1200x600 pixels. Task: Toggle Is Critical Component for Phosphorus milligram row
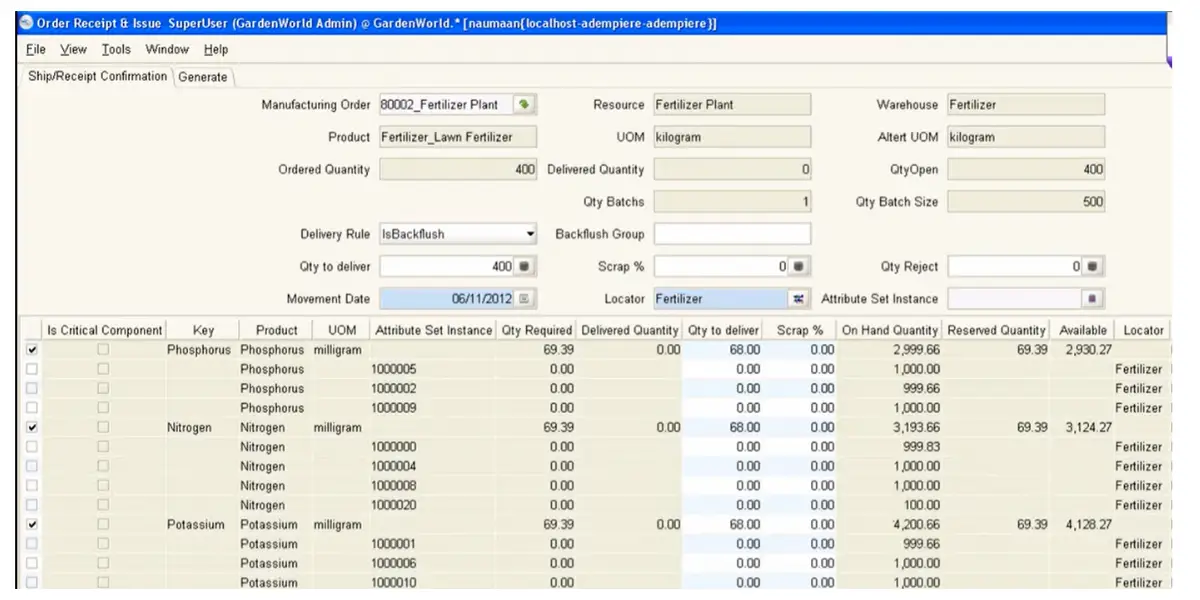tap(103, 350)
